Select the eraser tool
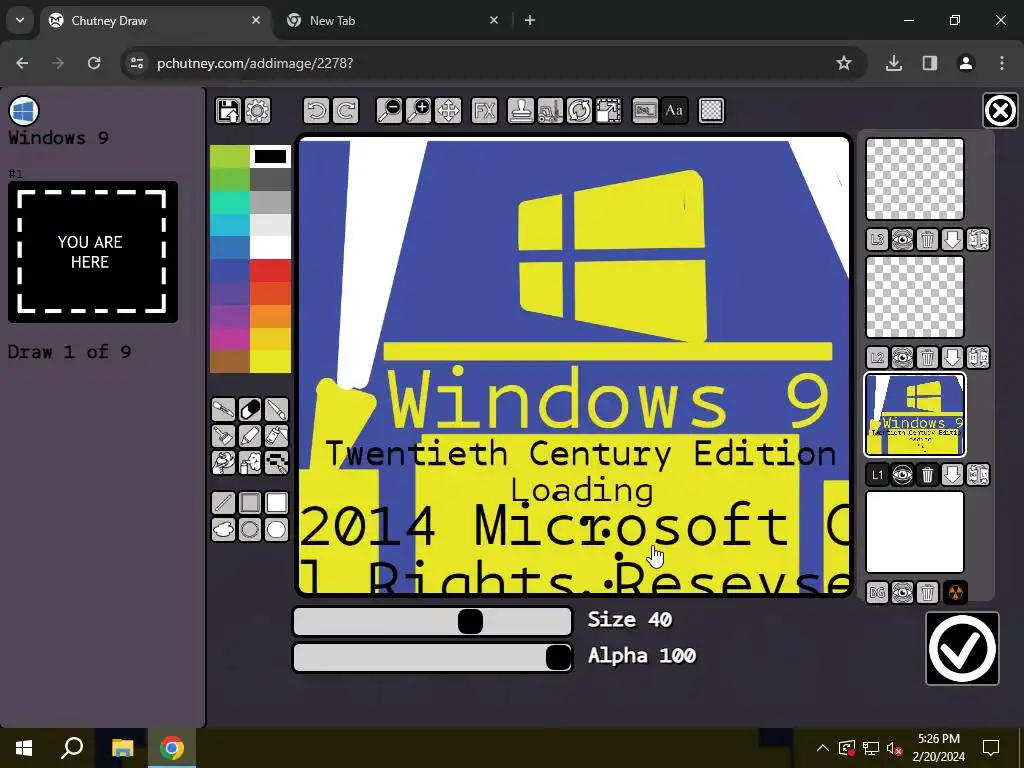1024x768 pixels. pyautogui.click(x=250, y=409)
